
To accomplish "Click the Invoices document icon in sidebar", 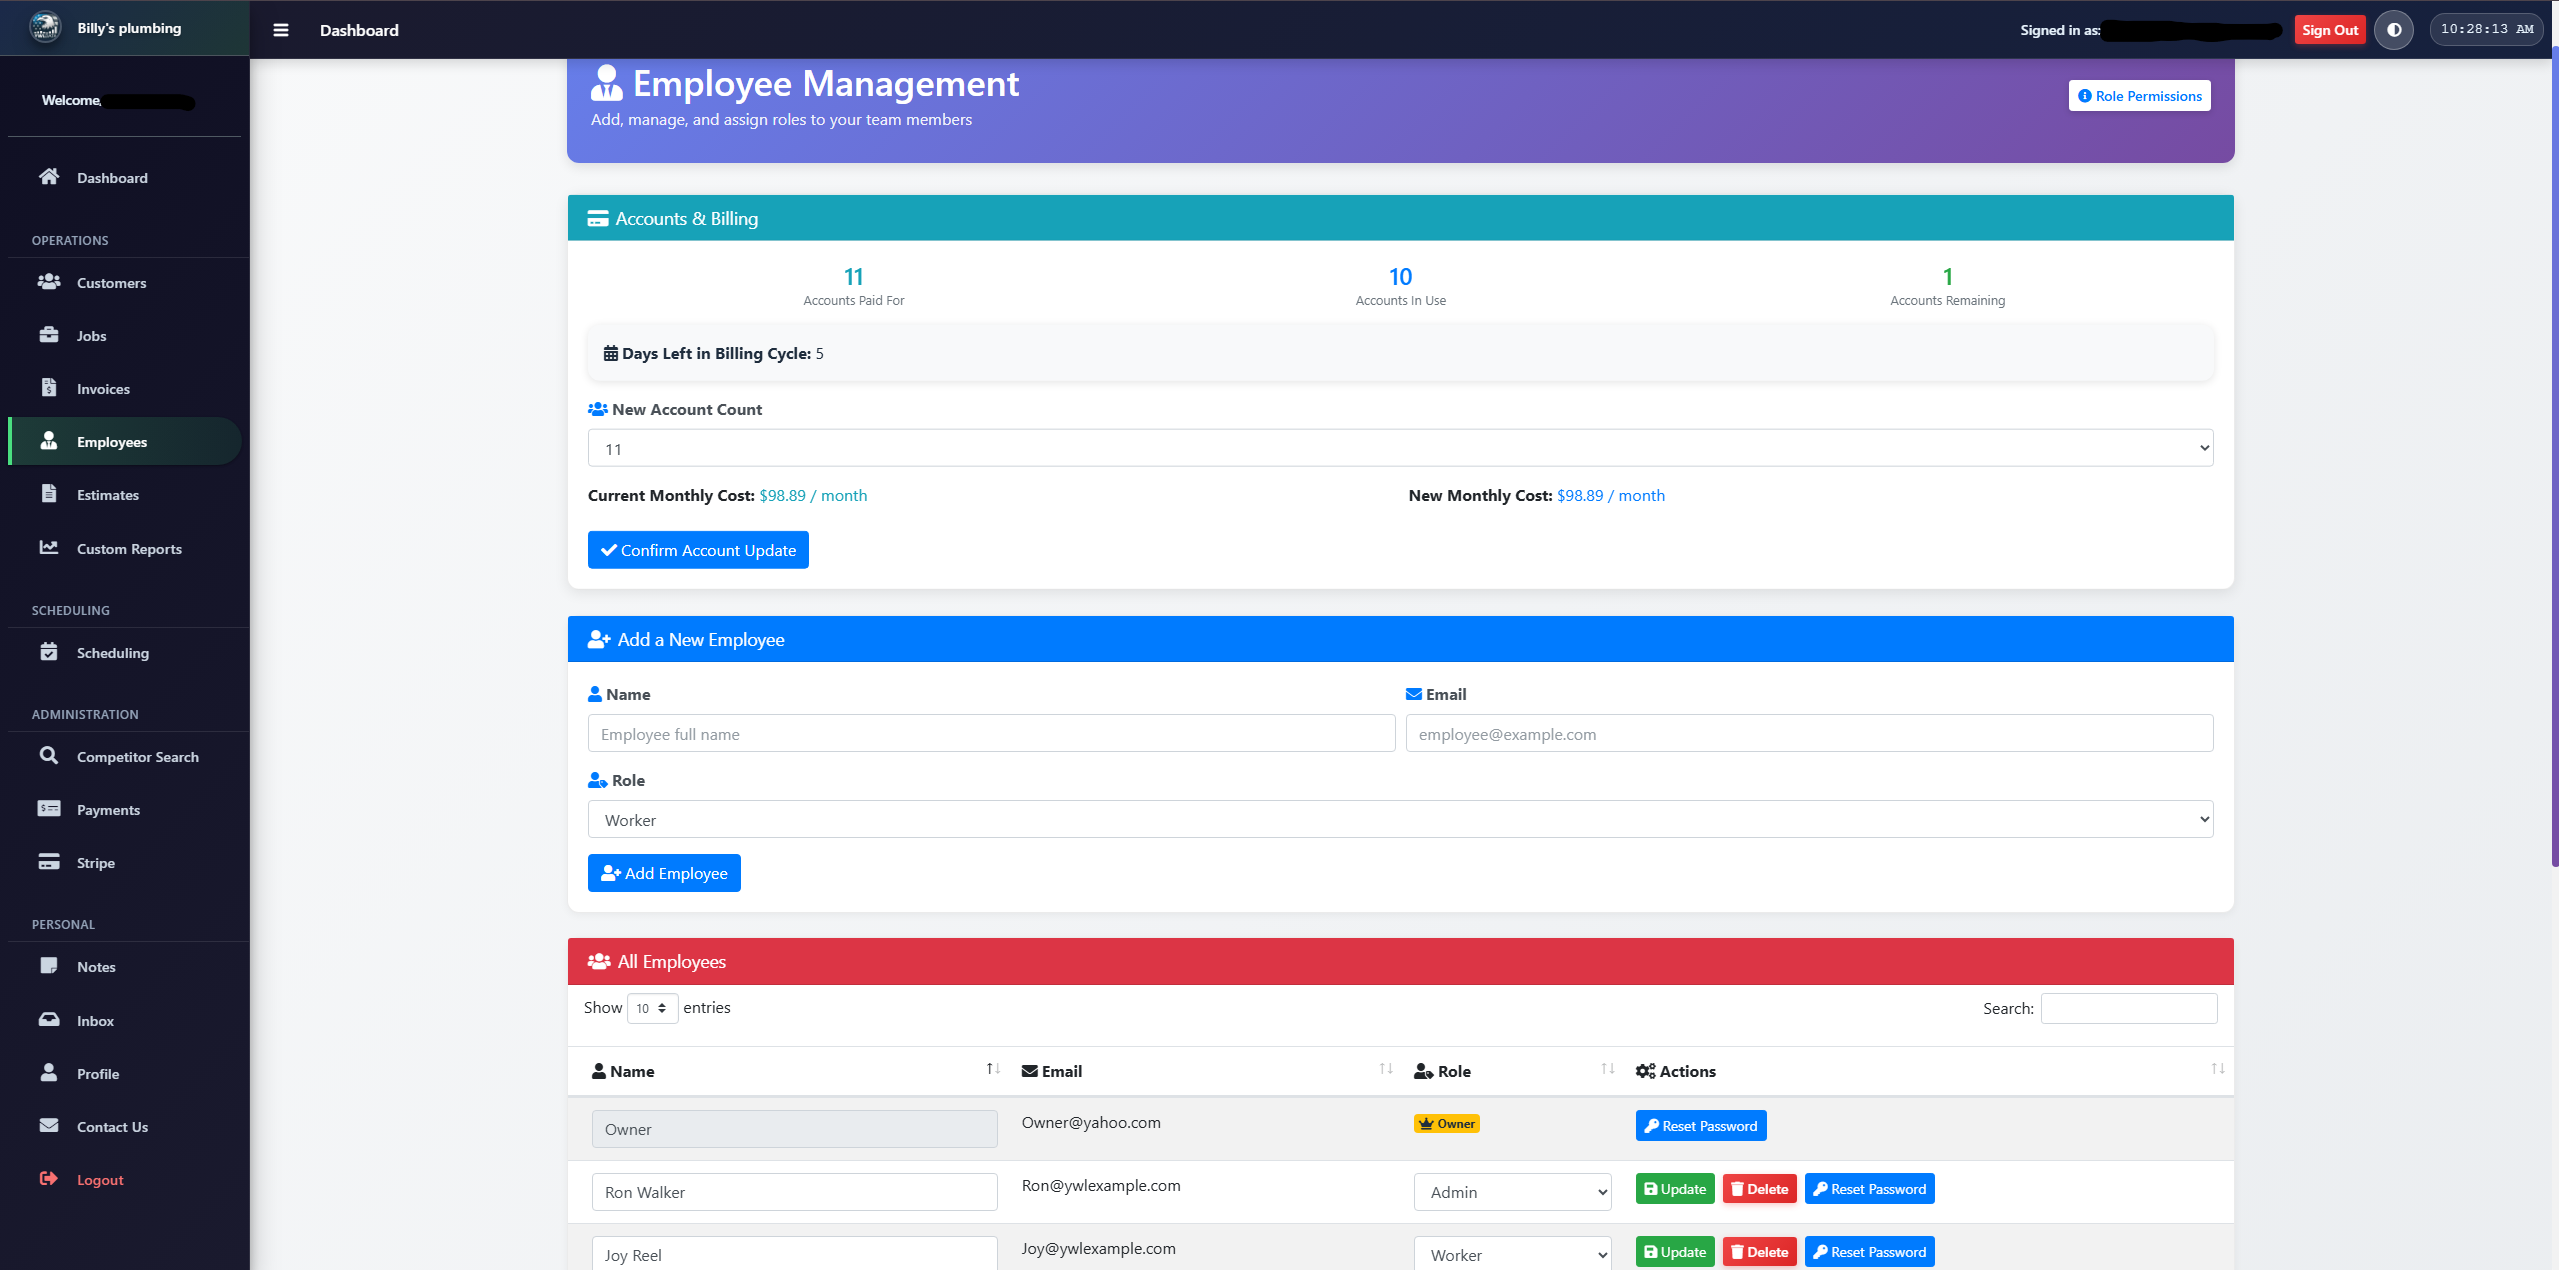I will (48, 387).
